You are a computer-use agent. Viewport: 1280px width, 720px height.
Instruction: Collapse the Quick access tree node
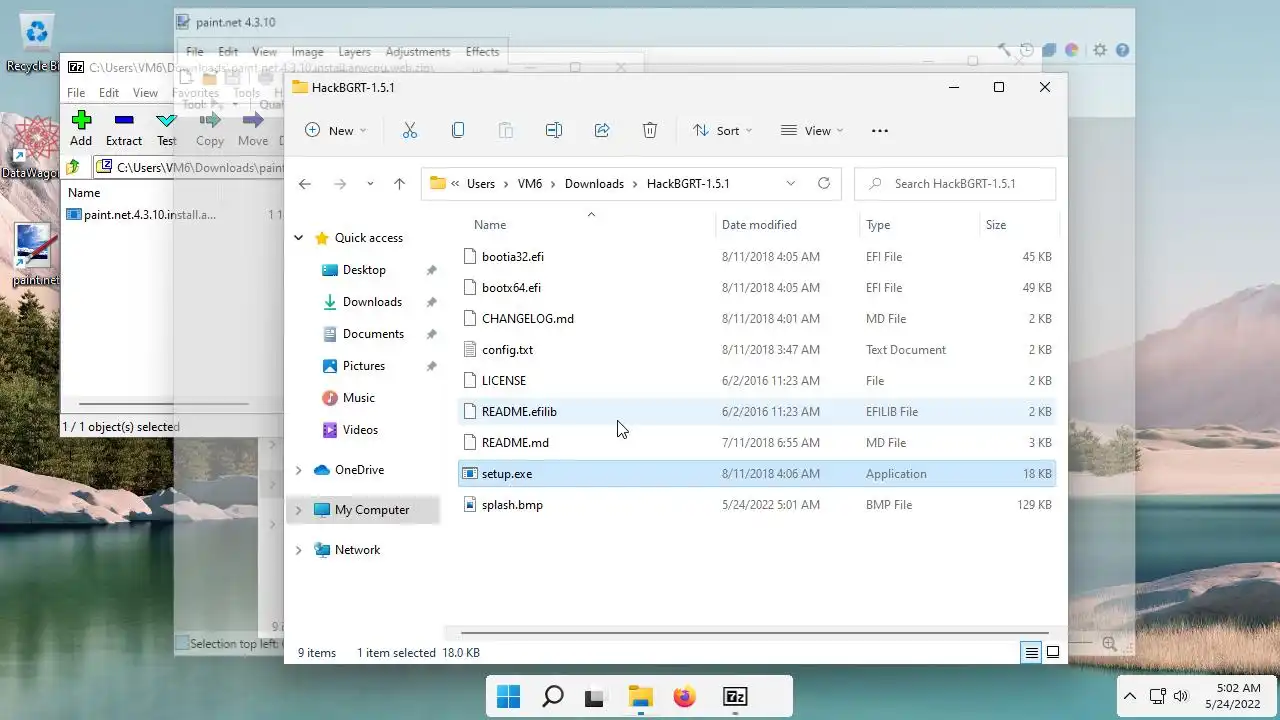298,238
